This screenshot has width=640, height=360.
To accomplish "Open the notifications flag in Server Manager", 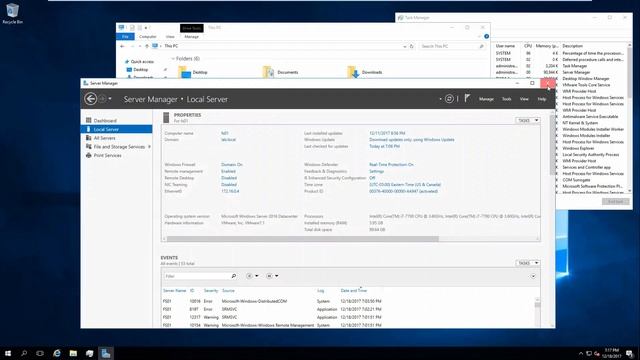I will (467, 98).
